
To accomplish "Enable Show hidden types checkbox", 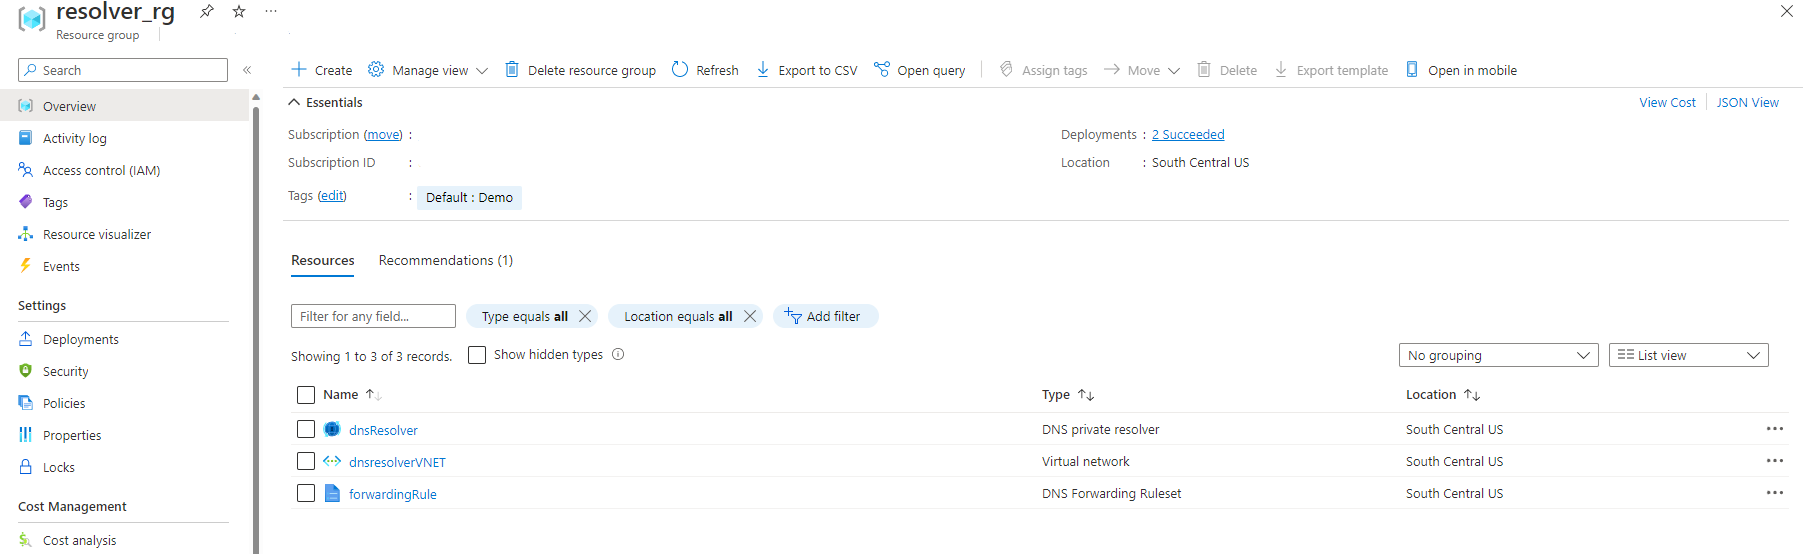I will 477,355.
